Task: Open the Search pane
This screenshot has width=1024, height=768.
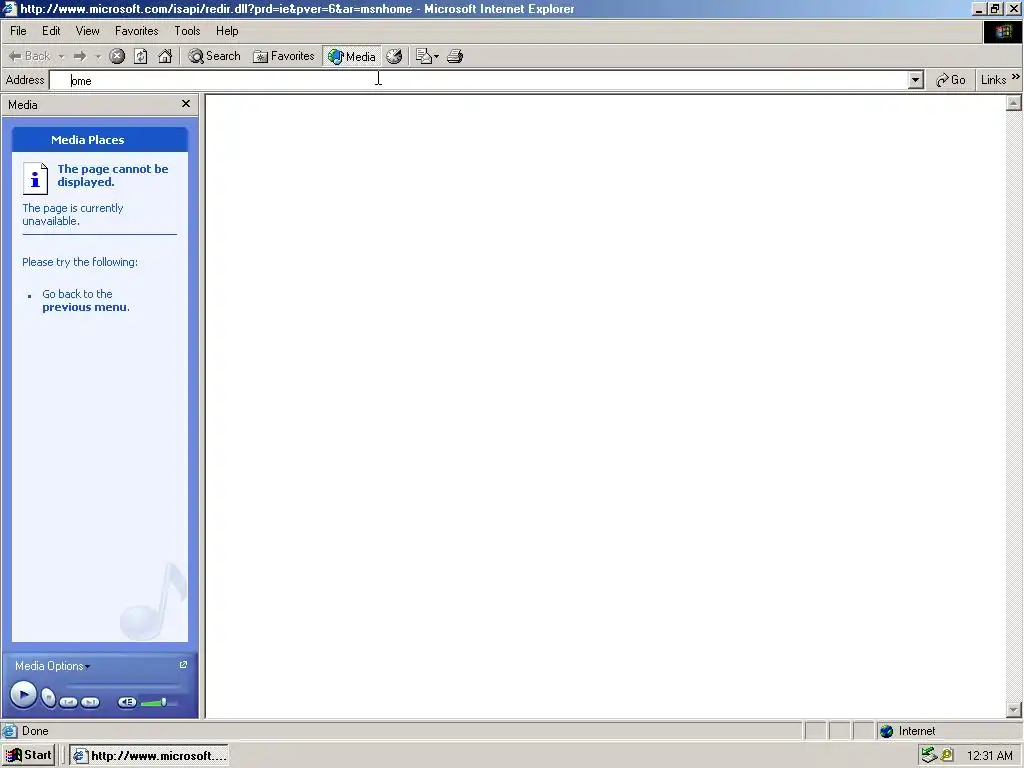Action: (215, 56)
